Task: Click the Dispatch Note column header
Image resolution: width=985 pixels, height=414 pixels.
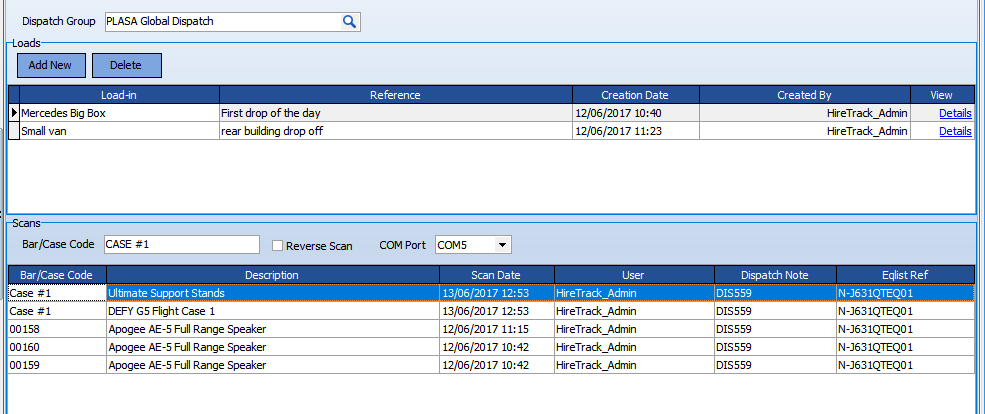Action: click(x=775, y=275)
